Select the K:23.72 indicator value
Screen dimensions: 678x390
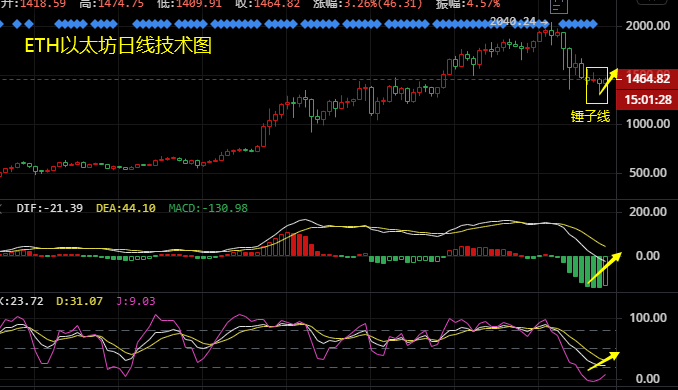pos(22,301)
